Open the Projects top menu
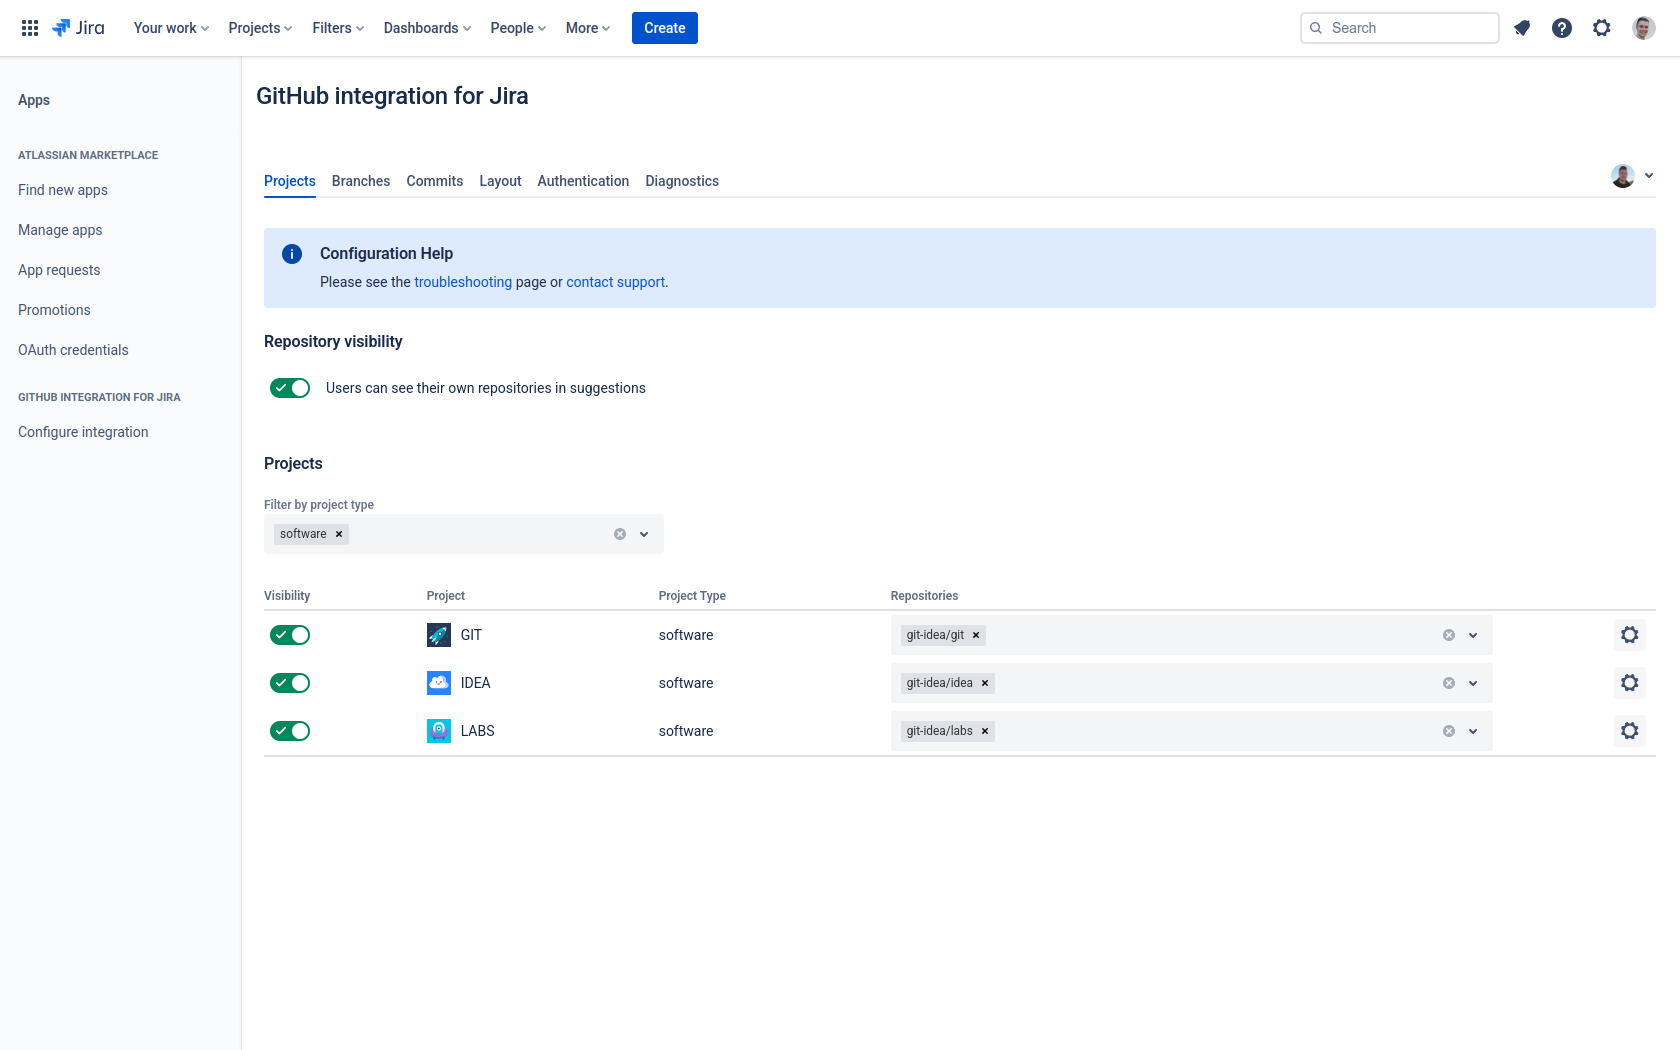The image size is (1680, 1050). [x=260, y=28]
